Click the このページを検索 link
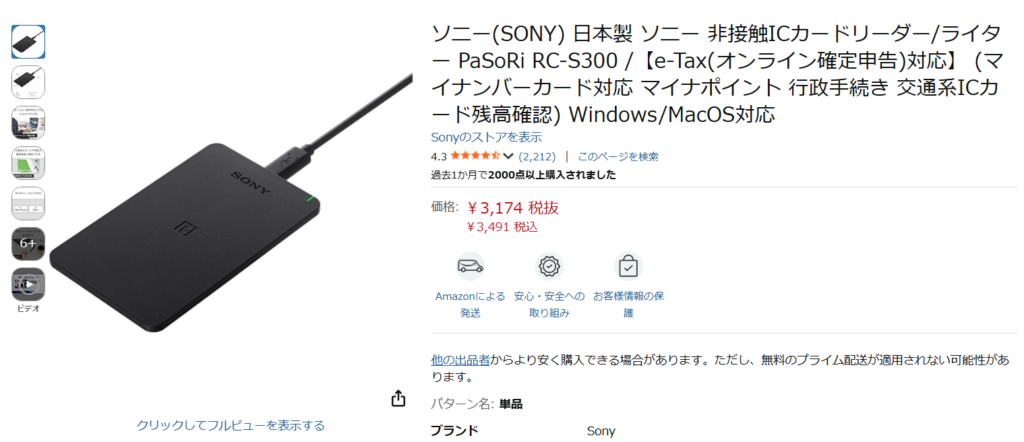 coord(618,156)
